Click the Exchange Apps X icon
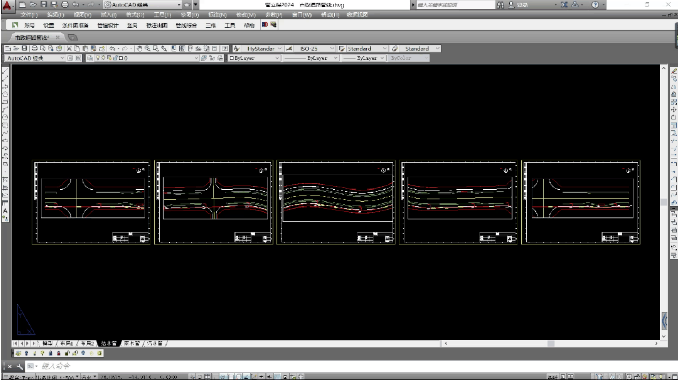This screenshot has height=380, width=678. point(564,5)
